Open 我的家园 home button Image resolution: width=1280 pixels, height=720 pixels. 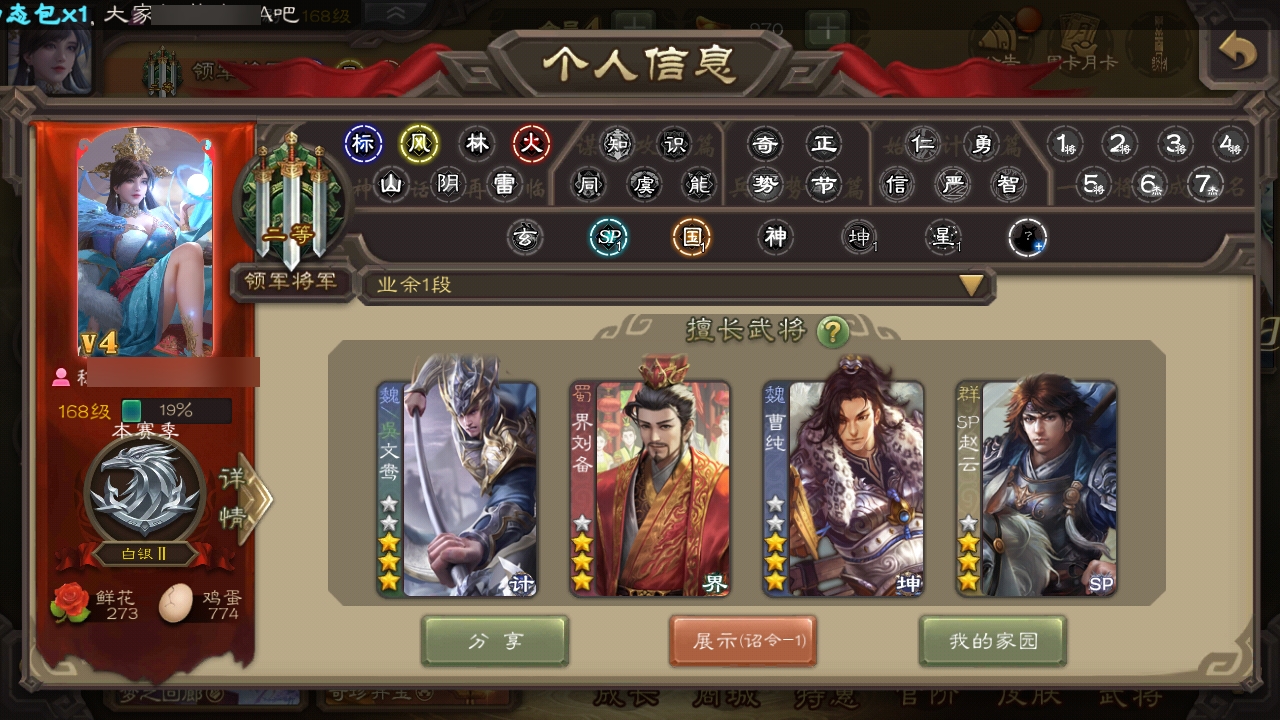click(993, 641)
